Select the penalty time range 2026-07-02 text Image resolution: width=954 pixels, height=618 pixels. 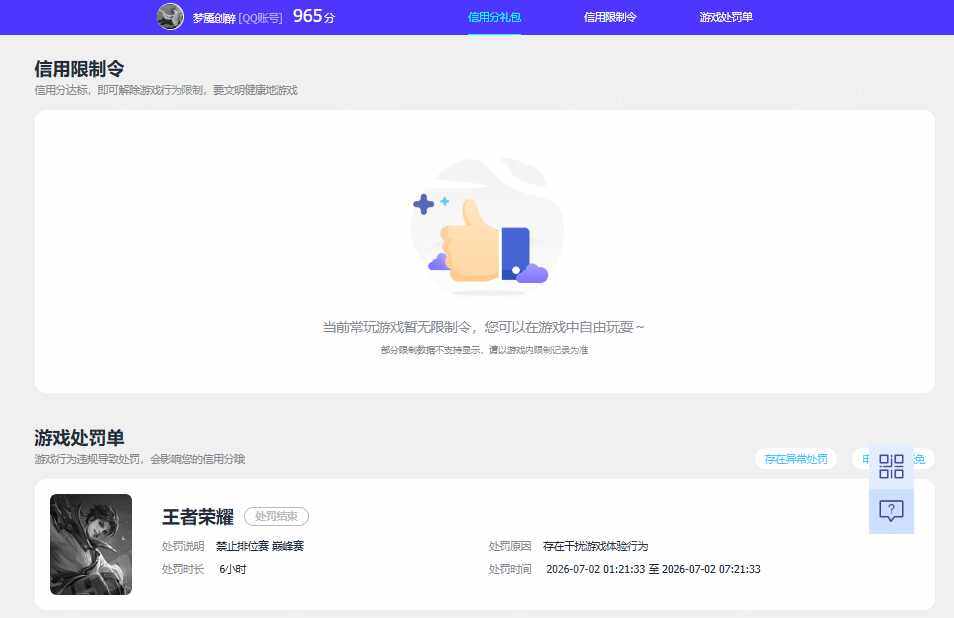tap(653, 569)
